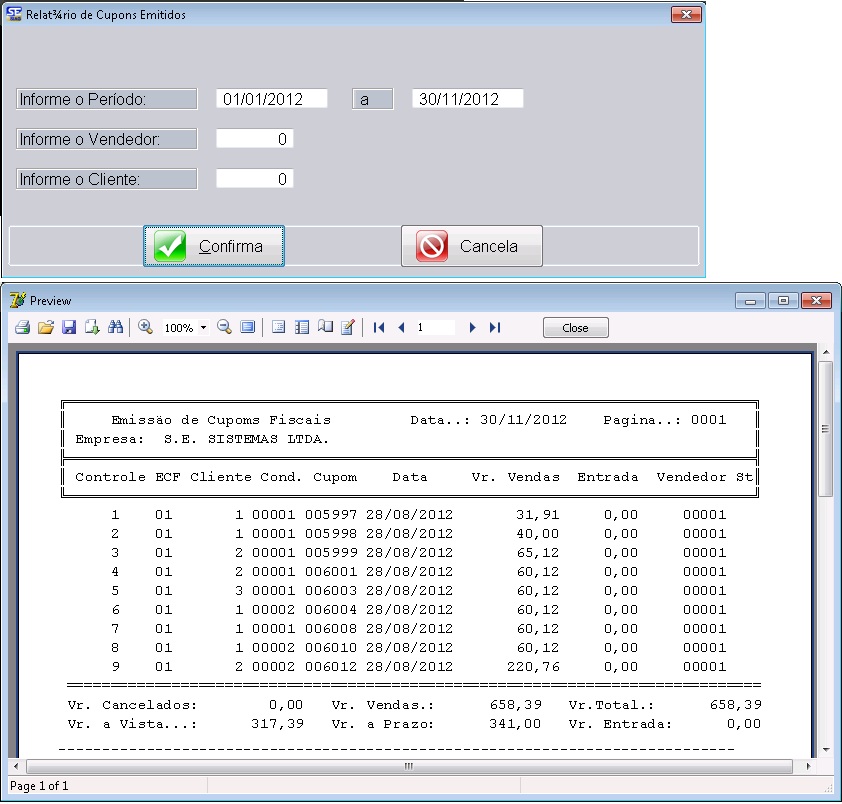842x804 pixels.
Task: Save the report using the floppy disk icon
Action: tap(69, 327)
